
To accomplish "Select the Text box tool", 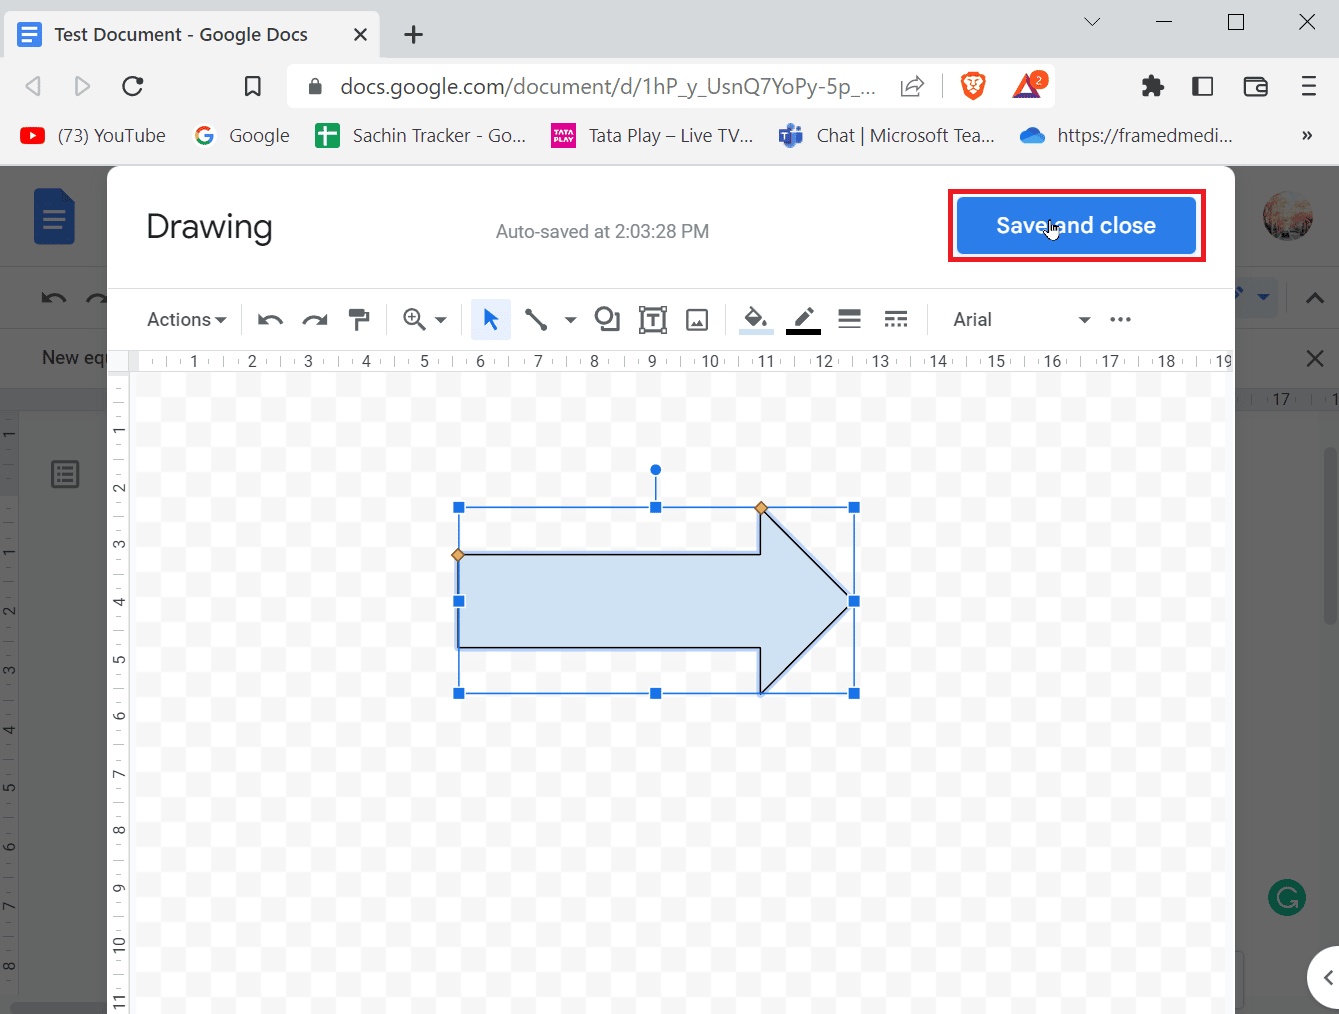I will click(x=653, y=319).
